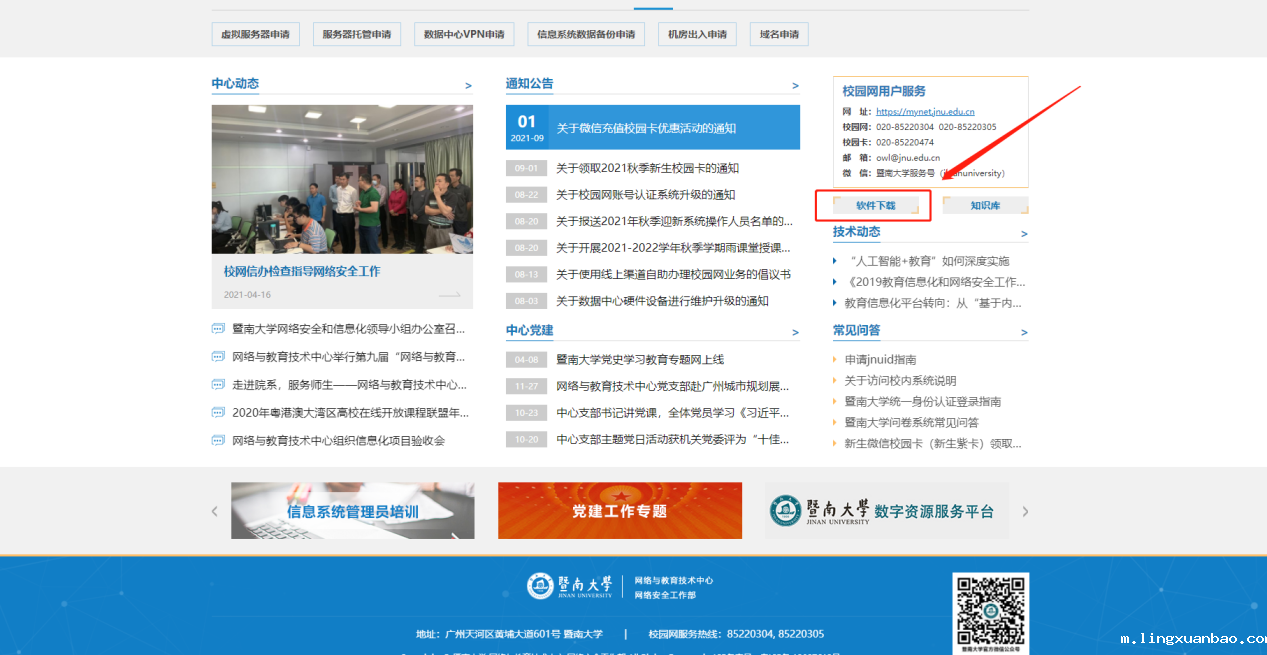Click the email address owl@jnu.edu.cn
This screenshot has width=1267, height=655.
[908, 158]
